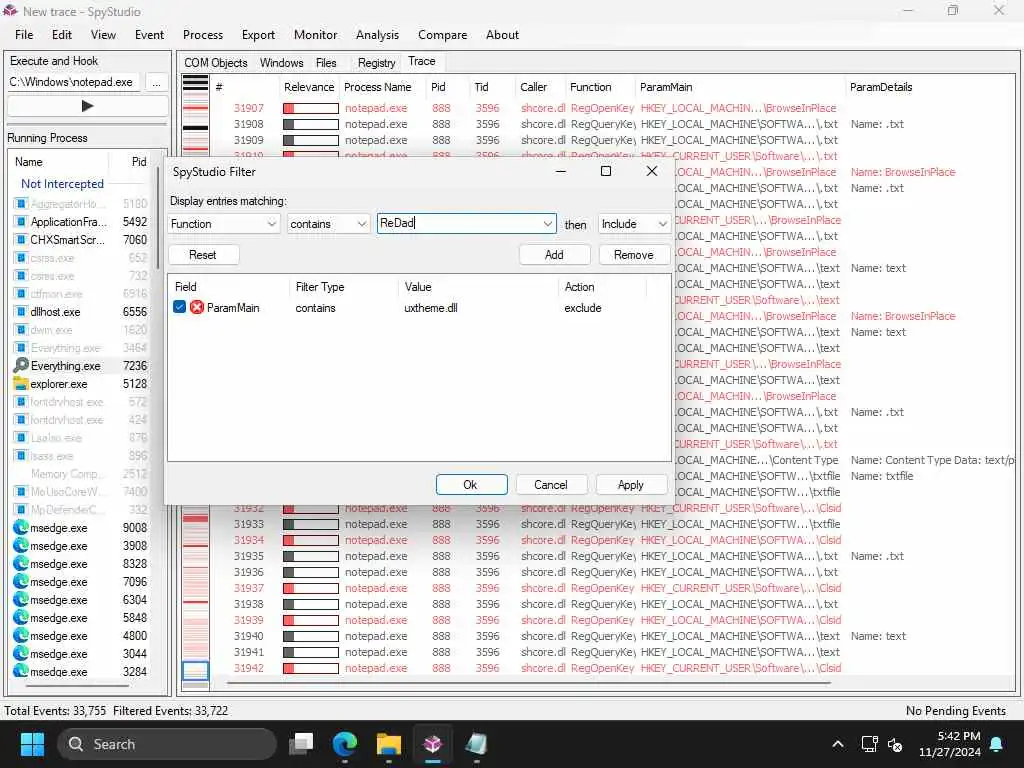Click the Relevance bar of event 31907
The image size is (1024, 768).
tap(311, 108)
